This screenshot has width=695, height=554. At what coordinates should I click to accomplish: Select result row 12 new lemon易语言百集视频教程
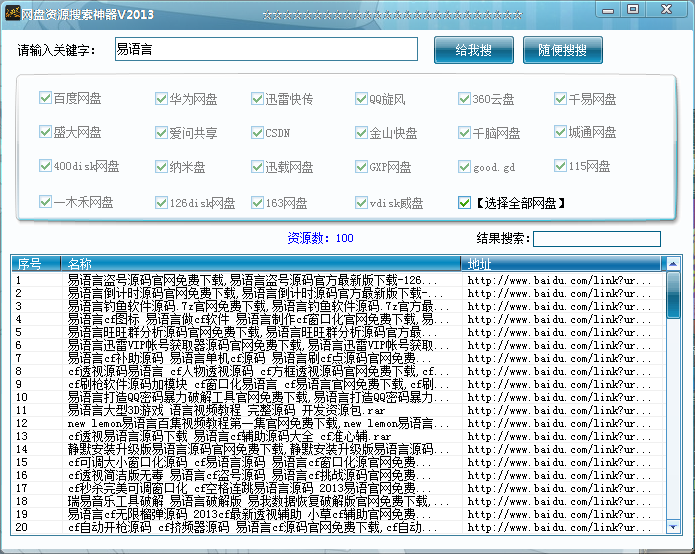coord(338,423)
